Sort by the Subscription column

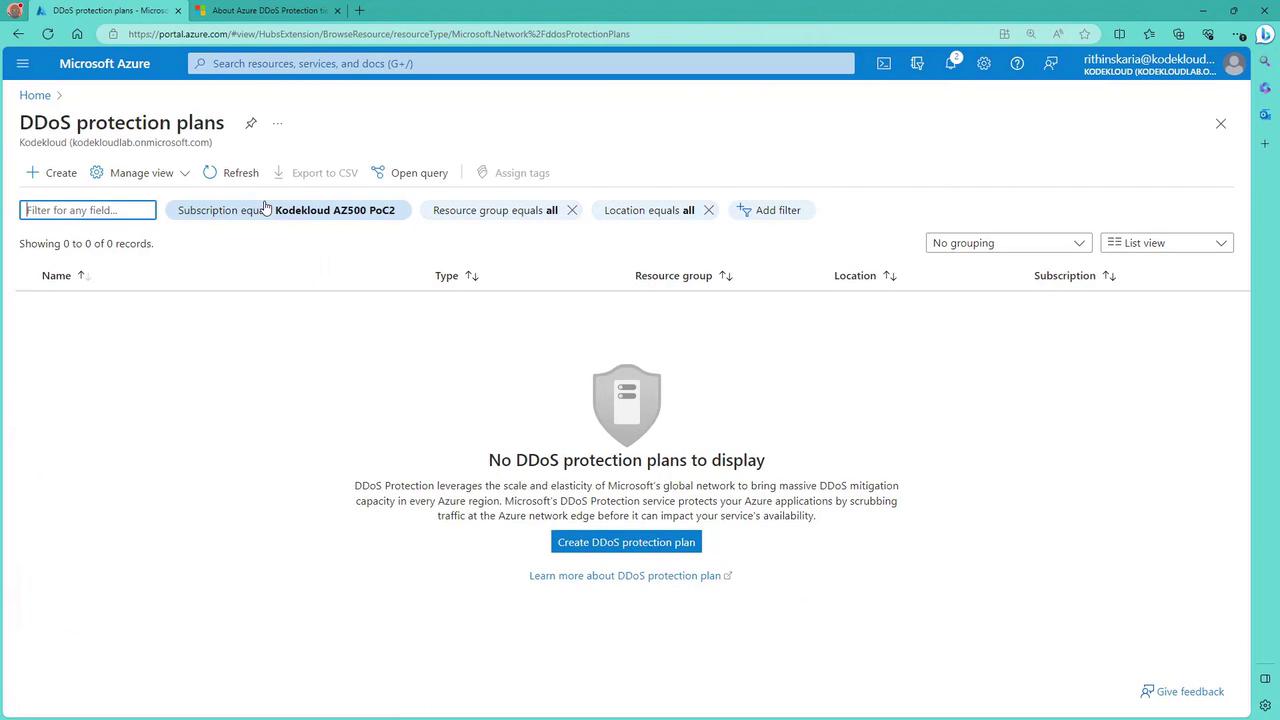[x=1075, y=276]
